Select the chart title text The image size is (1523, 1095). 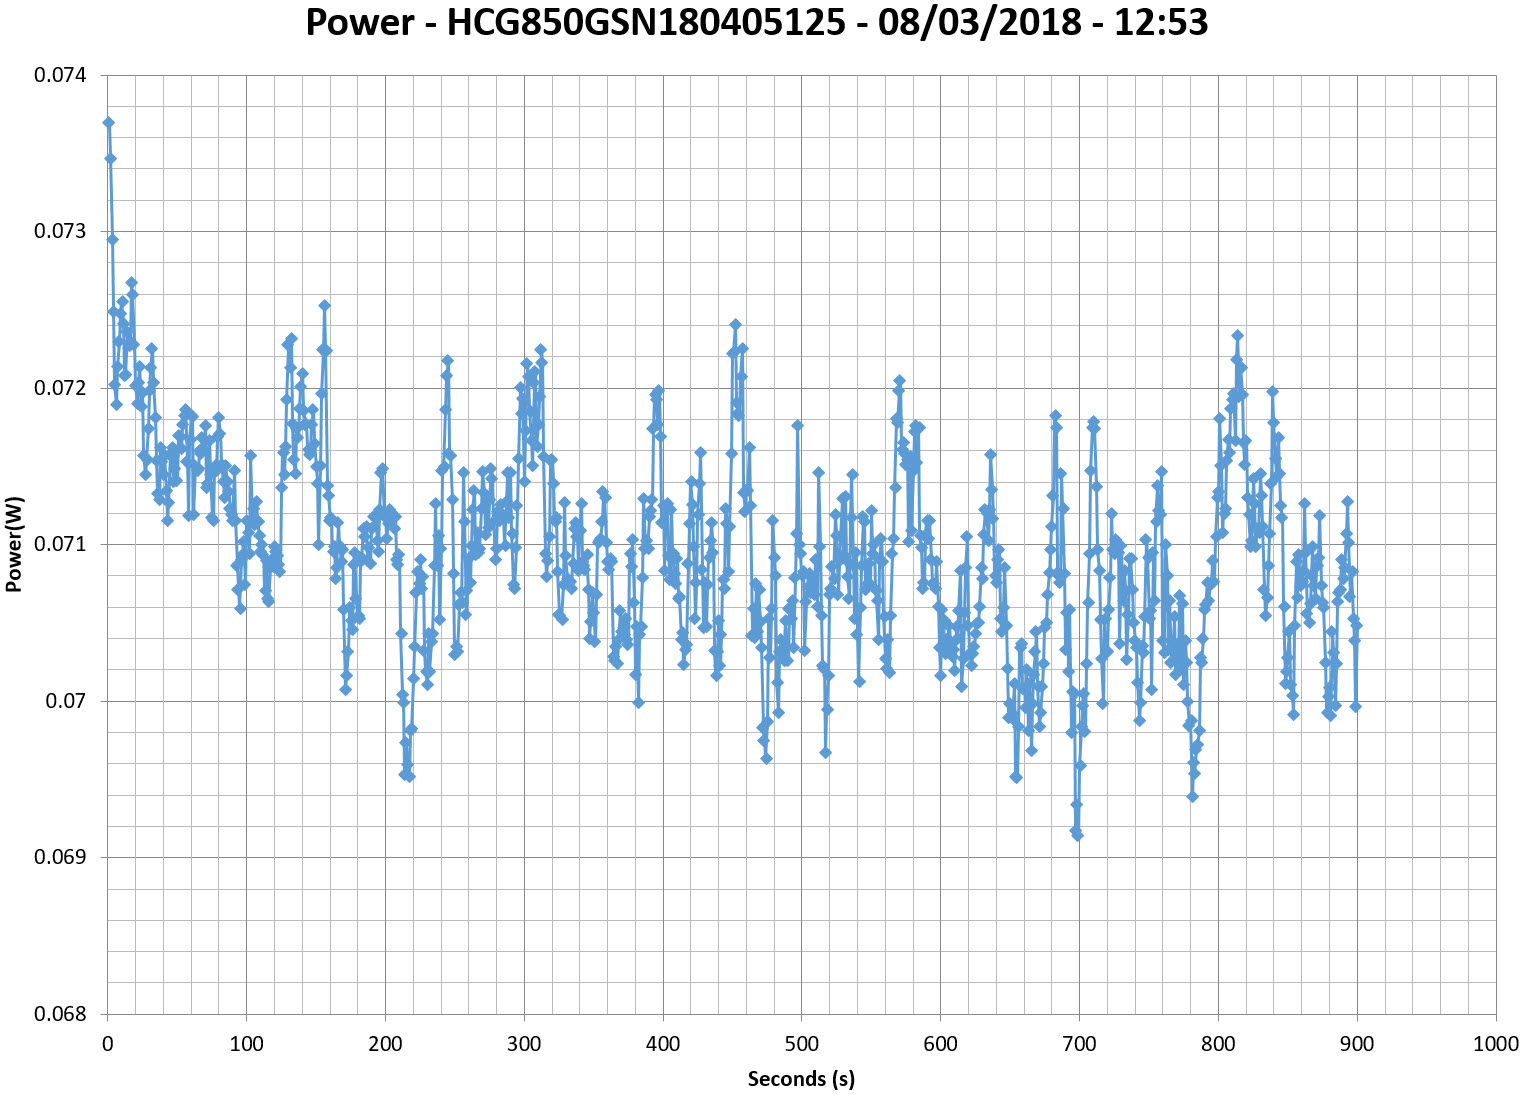(756, 22)
